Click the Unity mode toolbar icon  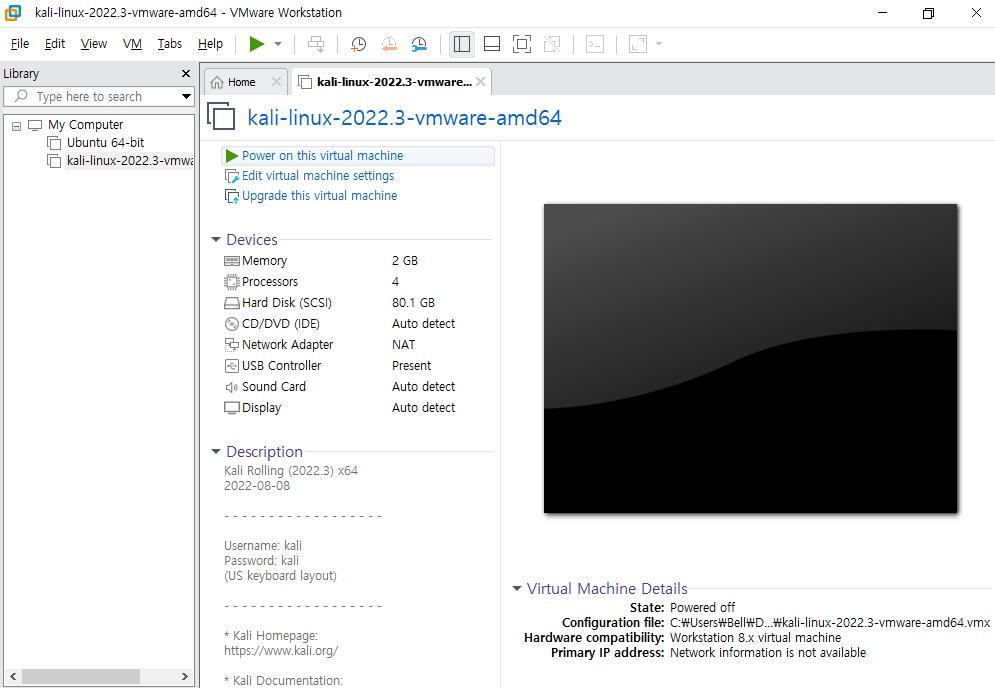pos(552,44)
